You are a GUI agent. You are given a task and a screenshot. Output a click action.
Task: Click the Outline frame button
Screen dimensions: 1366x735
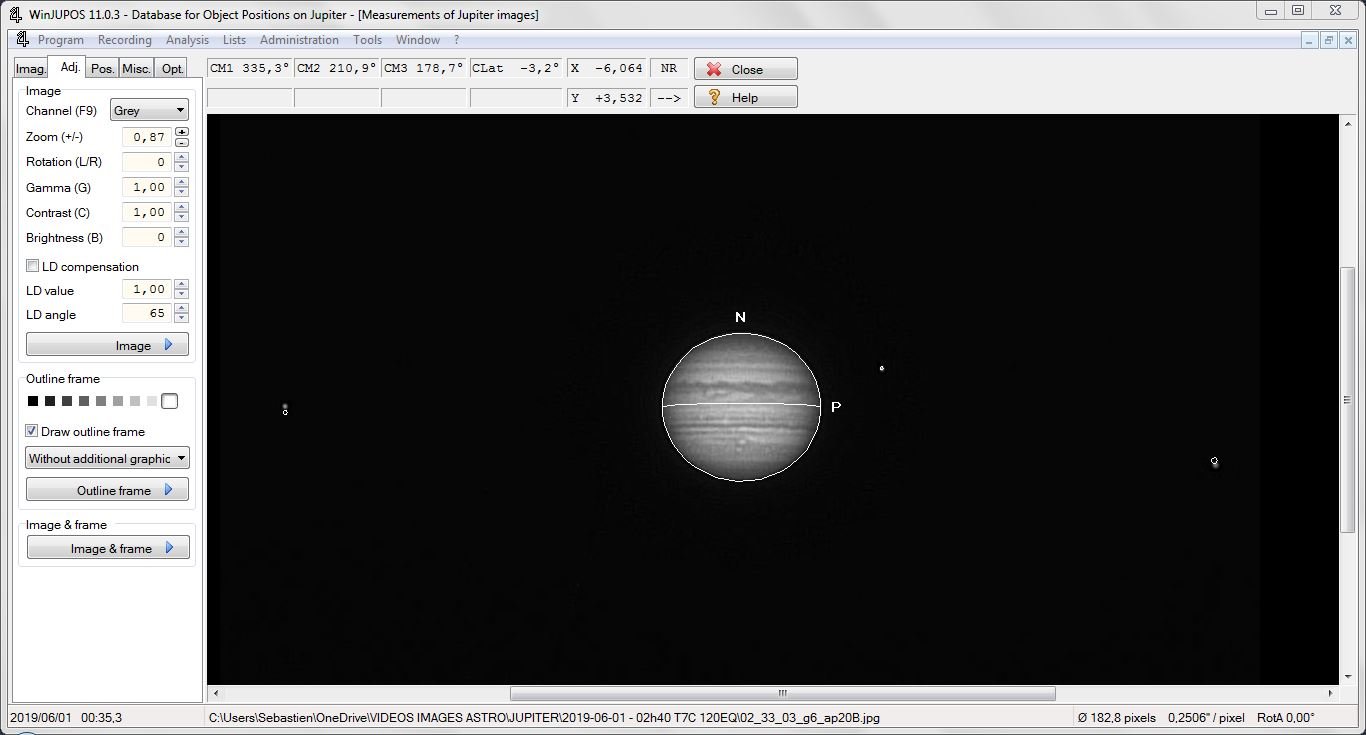pyautogui.click(x=107, y=491)
